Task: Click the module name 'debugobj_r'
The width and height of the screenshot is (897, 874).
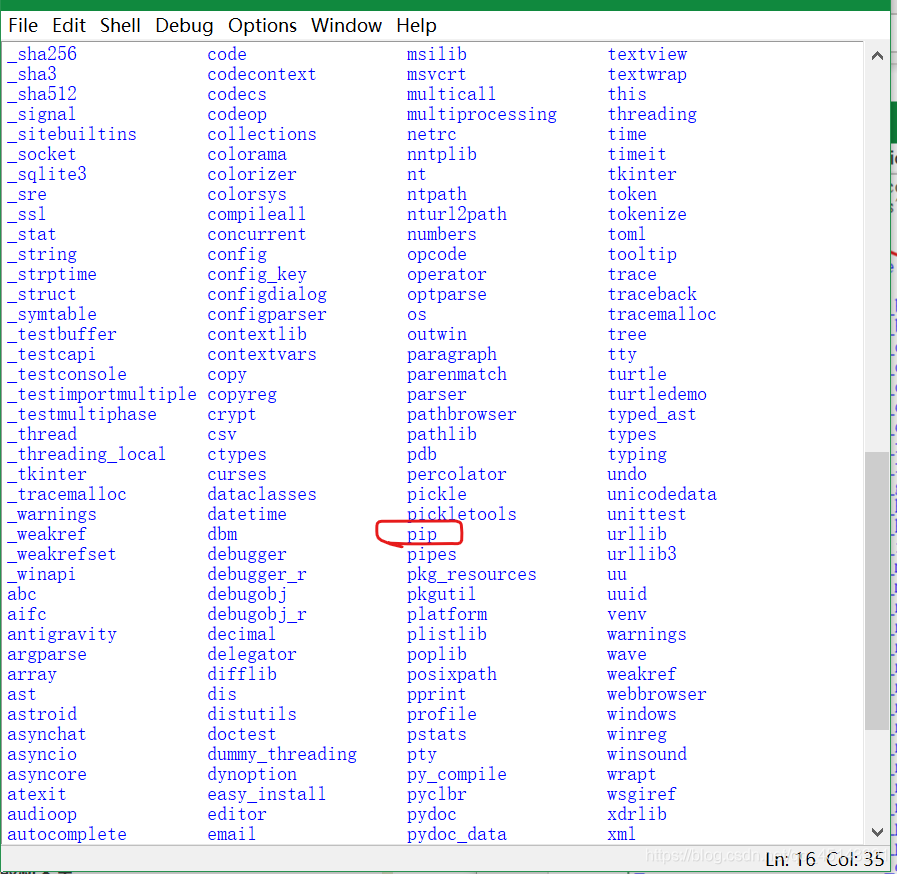Action: [257, 614]
